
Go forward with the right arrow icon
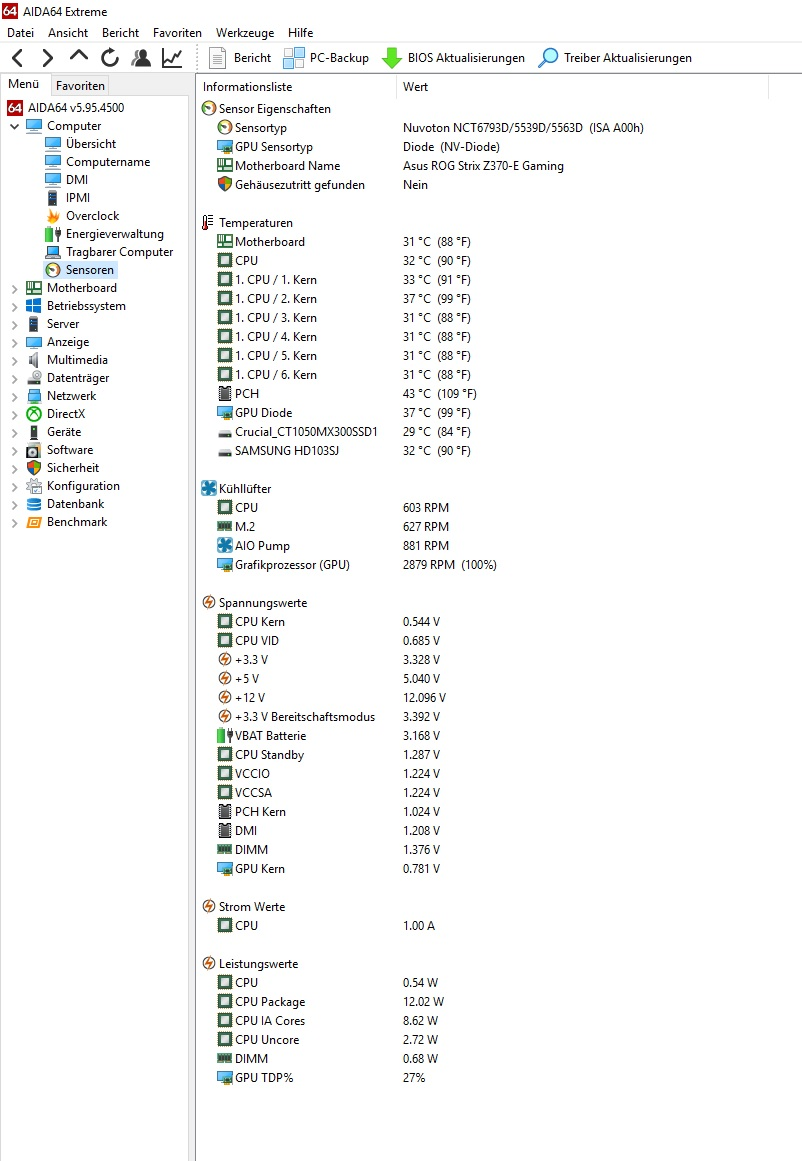coord(47,58)
